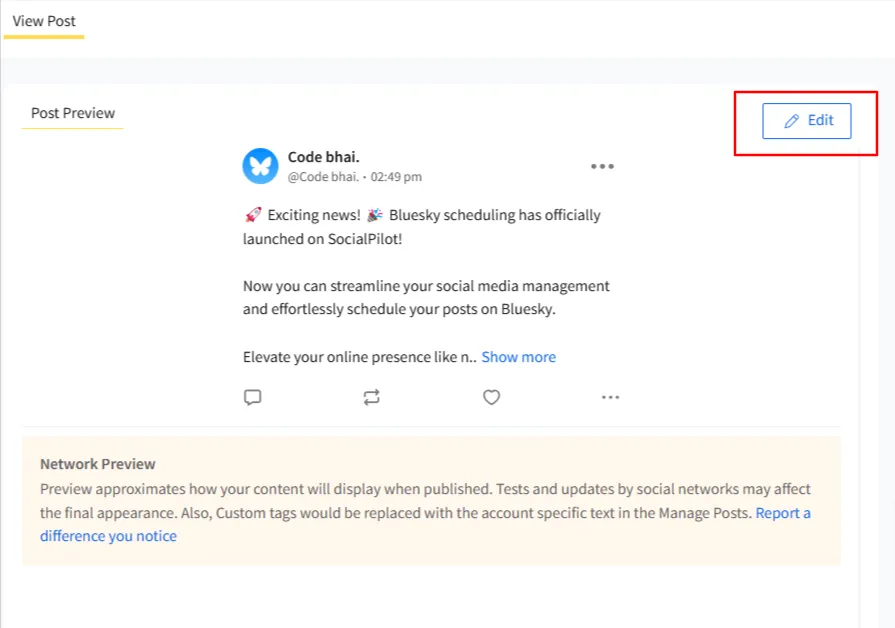Viewport: 895px width, 628px height.
Task: Expand the truncated post using Show more
Action: tap(518, 356)
